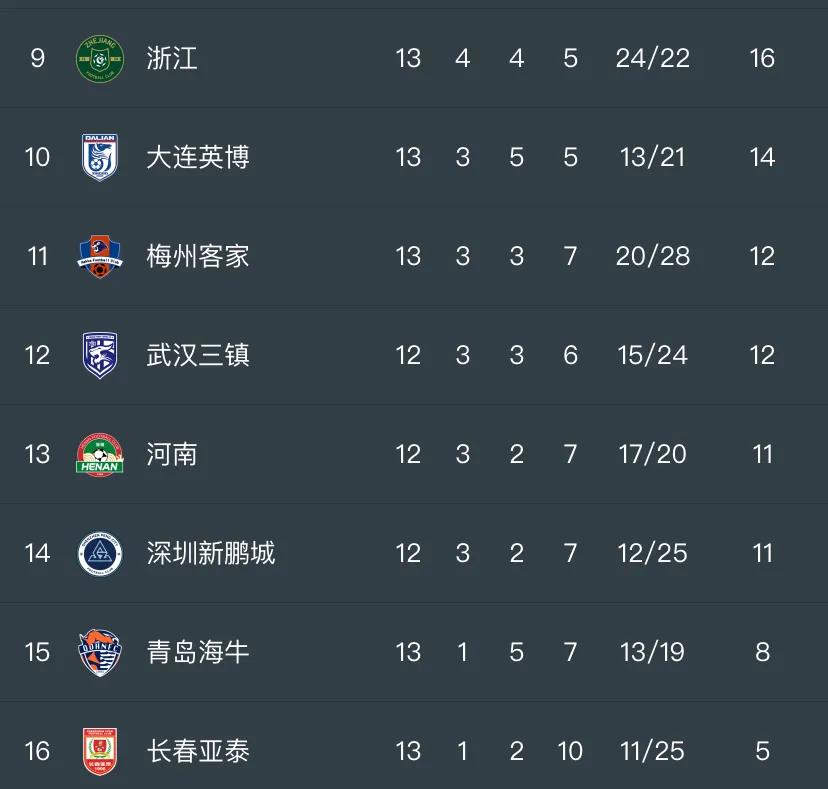The height and width of the screenshot is (789, 828).
Task: Tap the Wuhan Three Towns shield logo
Action: (100, 355)
